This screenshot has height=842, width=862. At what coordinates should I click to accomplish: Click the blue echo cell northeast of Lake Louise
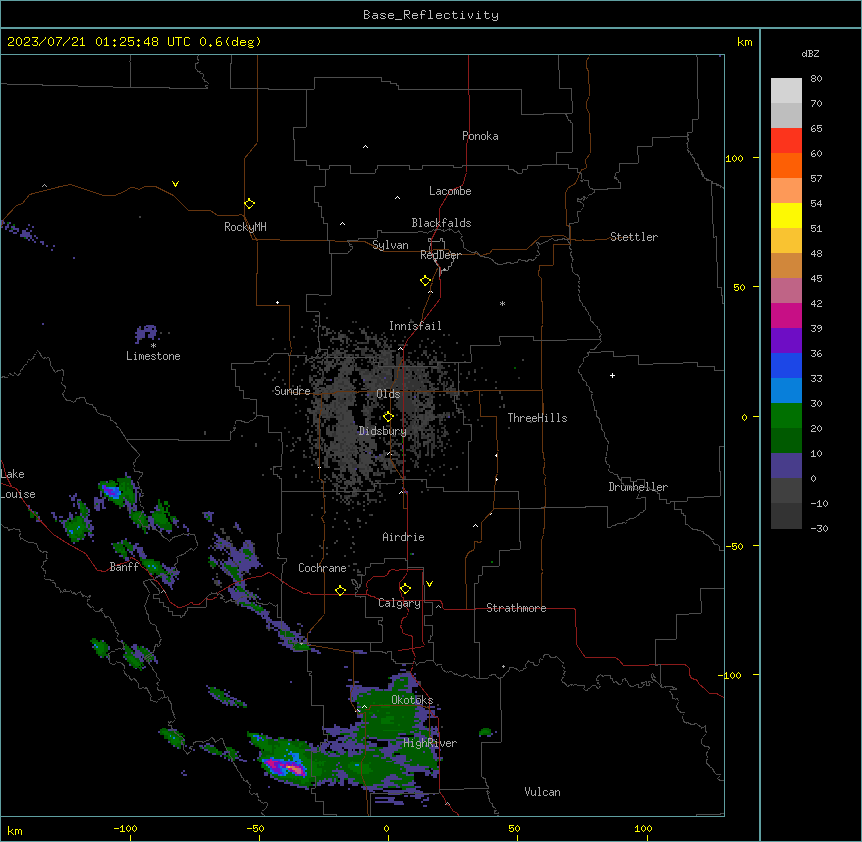(x=112, y=491)
